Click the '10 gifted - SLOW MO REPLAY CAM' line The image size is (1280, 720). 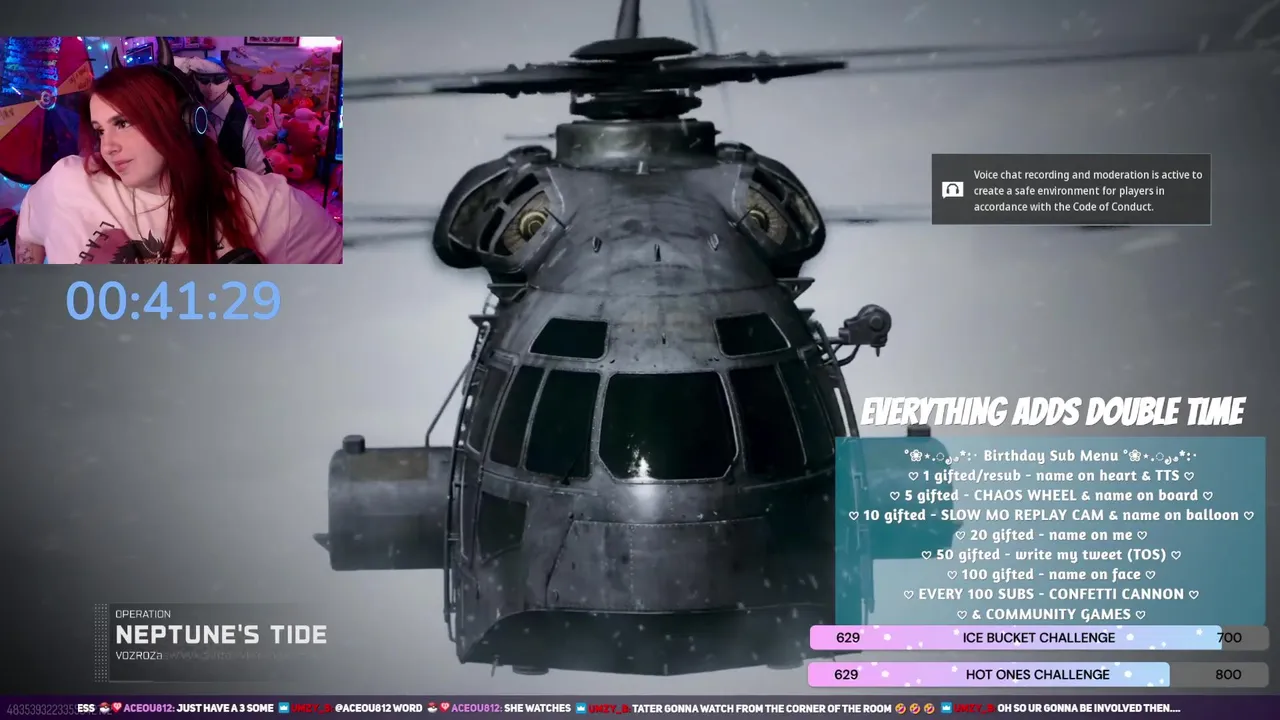1051,515
